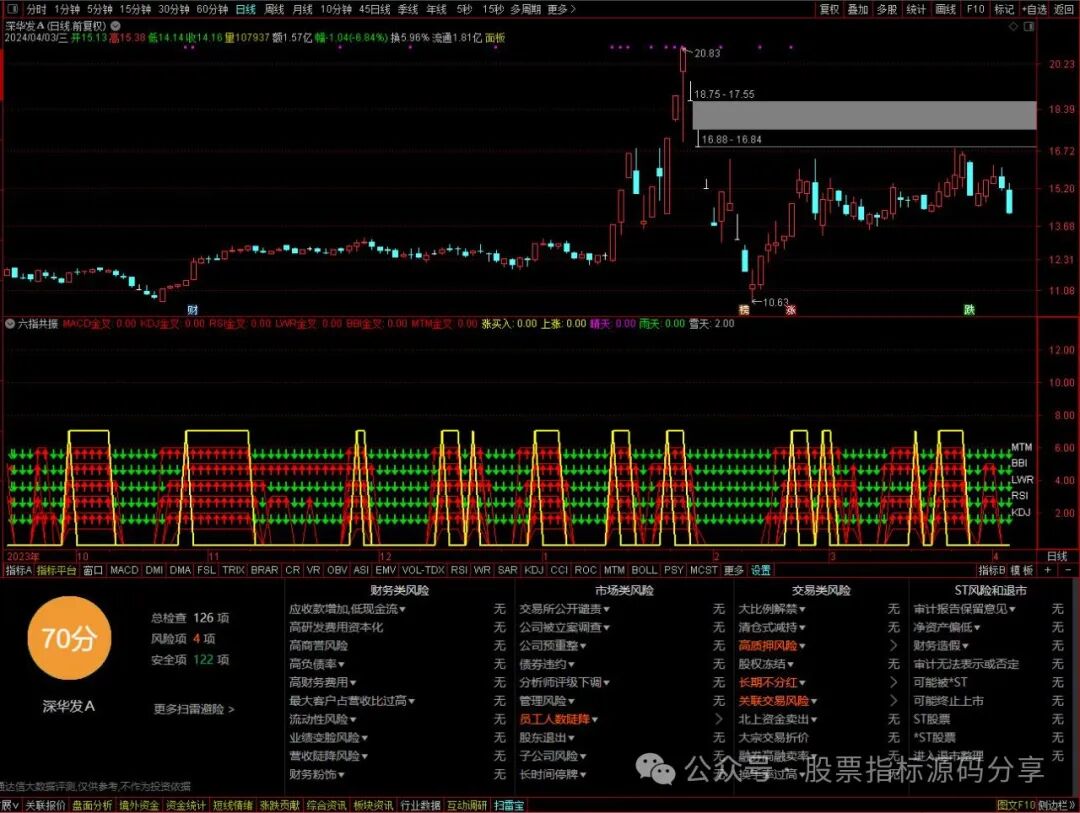The width and height of the screenshot is (1080, 813).
Task: Click the 返回 back button
Action: pos(1063,9)
